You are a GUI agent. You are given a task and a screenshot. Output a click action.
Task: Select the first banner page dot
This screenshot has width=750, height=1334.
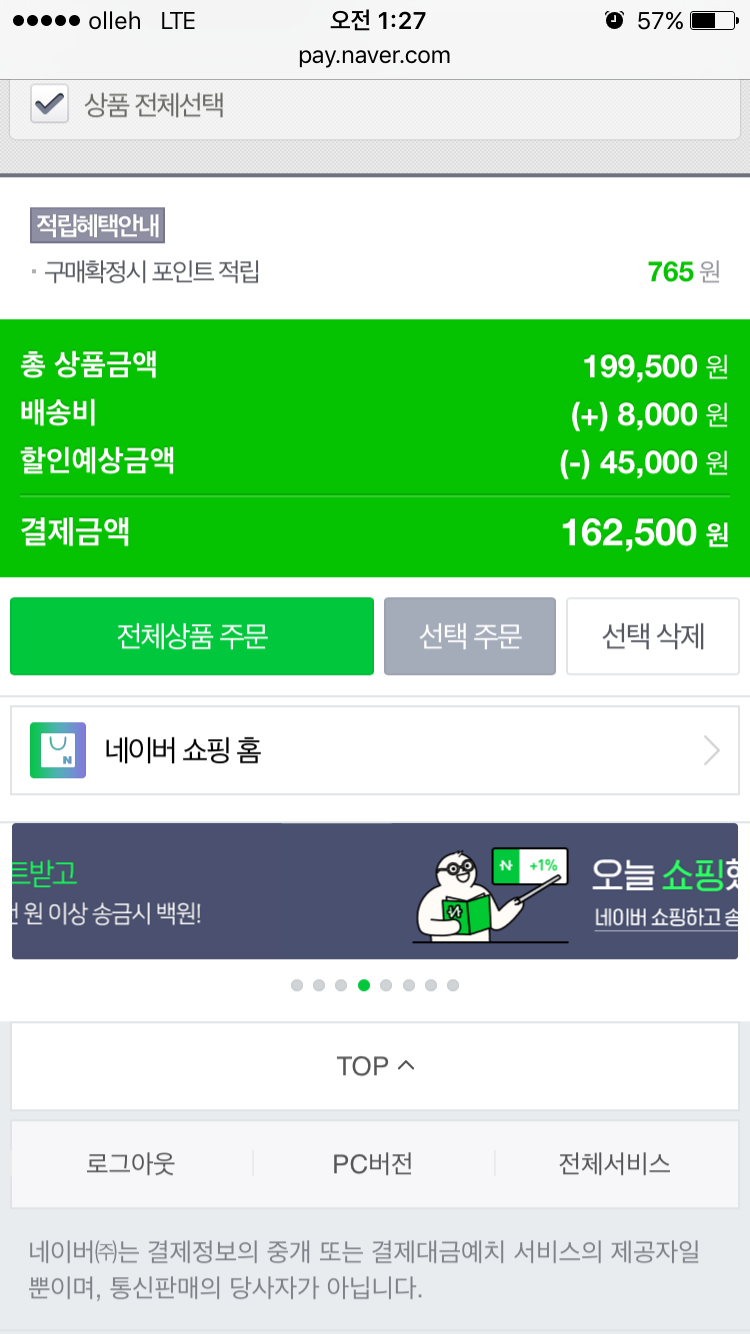click(x=297, y=985)
